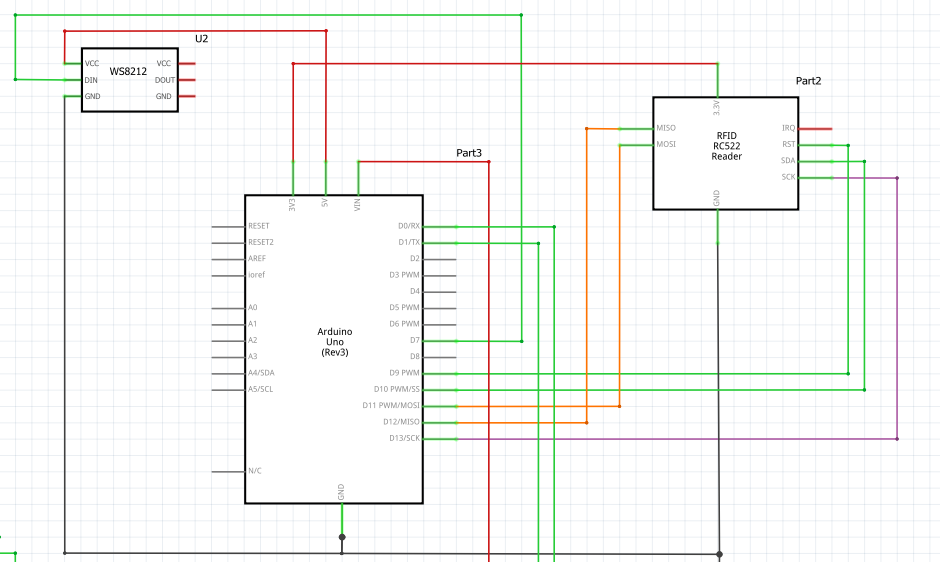Click the 3.3V pin on RFID reader
940x562 pixels.
click(x=716, y=108)
